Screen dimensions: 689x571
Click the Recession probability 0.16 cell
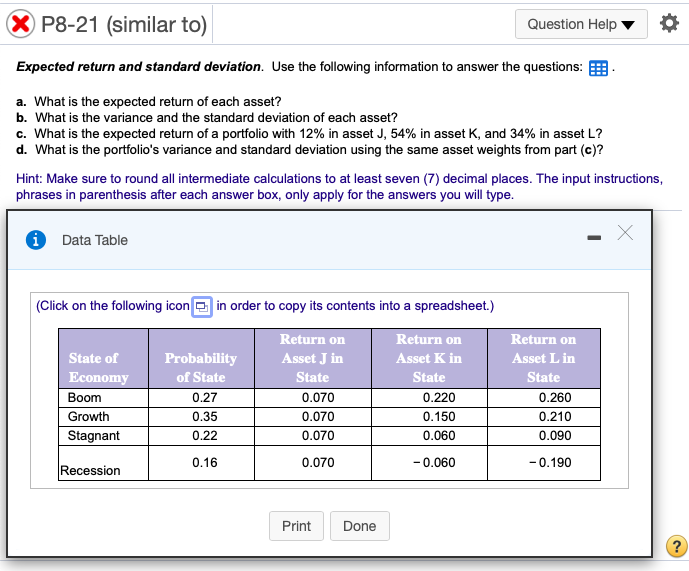(x=204, y=463)
